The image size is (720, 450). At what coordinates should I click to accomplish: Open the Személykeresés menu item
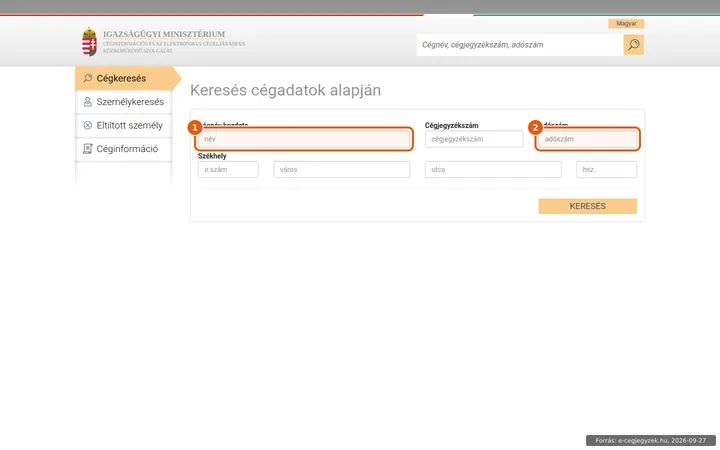coord(124,102)
